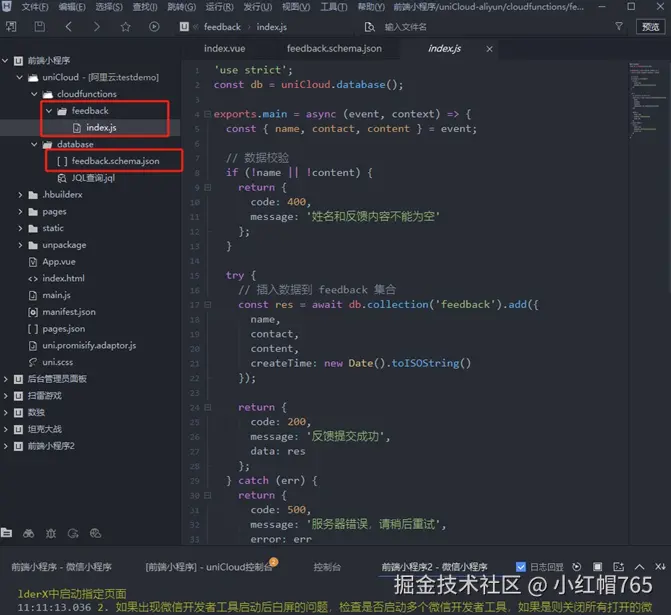Viewport: 671px width, 615px height.
Task: Click the index.js breadcrumb item
Action: 272,27
